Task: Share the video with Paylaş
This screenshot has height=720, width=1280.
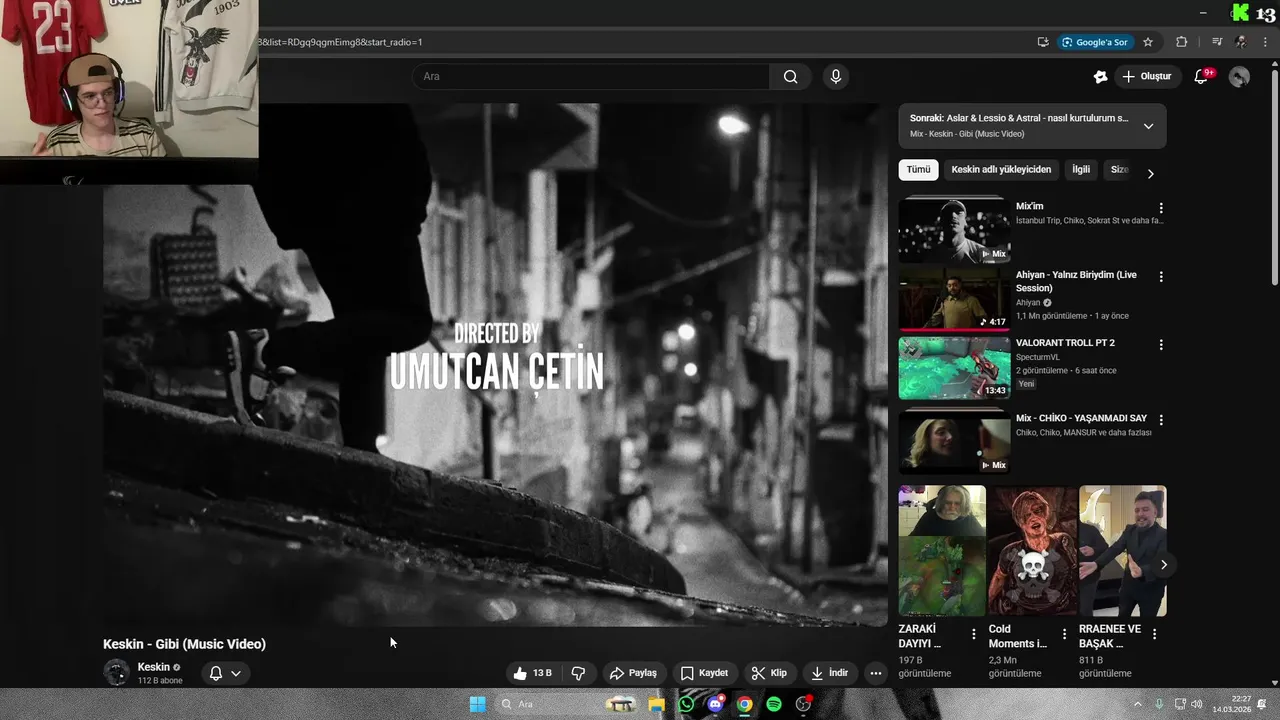Action: (x=633, y=673)
